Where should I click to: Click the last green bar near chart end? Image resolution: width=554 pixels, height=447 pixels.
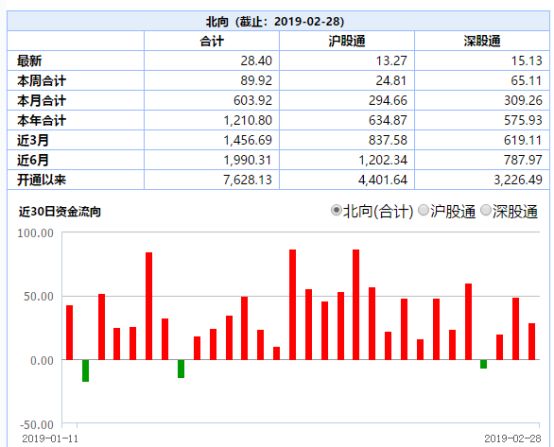(x=483, y=364)
